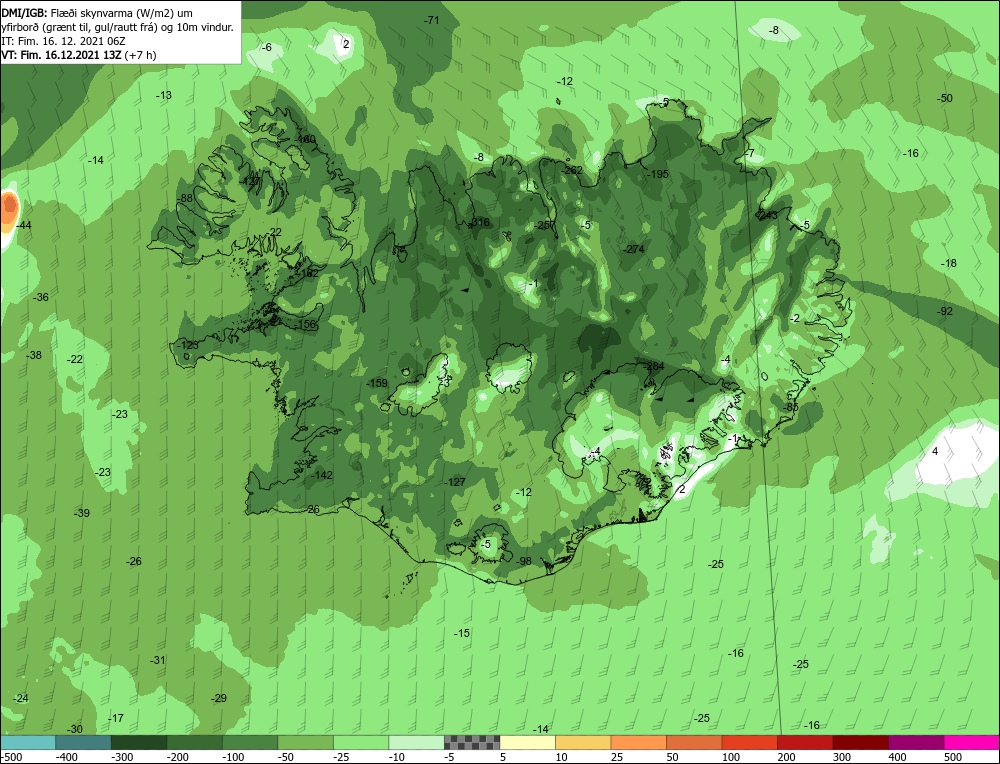Click the magenta swatch above 500
This screenshot has height=764, width=1000.
click(x=971, y=742)
